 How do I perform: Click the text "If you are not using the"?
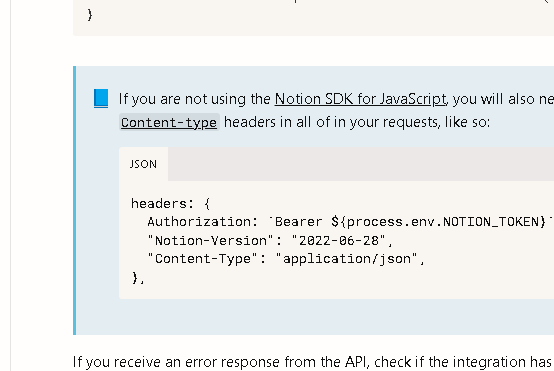195,99
